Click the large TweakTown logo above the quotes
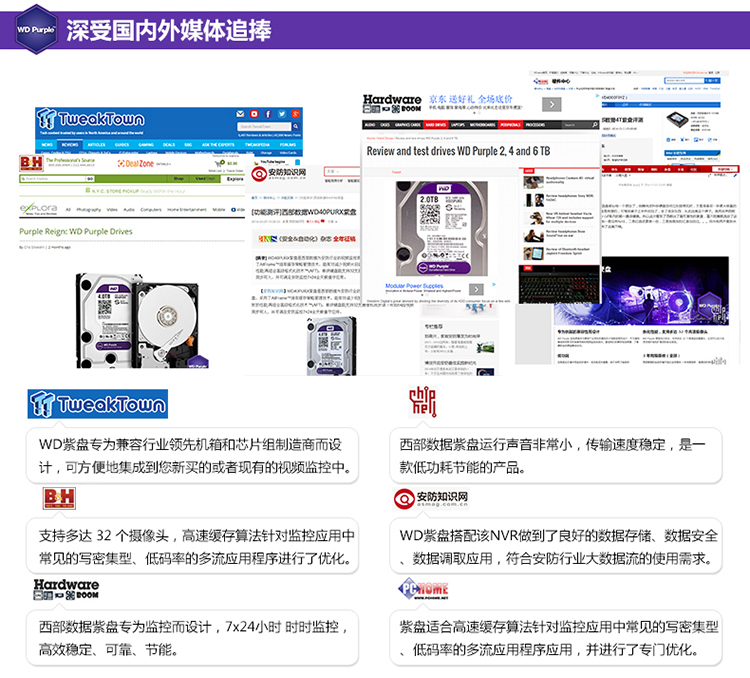 (x=98, y=404)
